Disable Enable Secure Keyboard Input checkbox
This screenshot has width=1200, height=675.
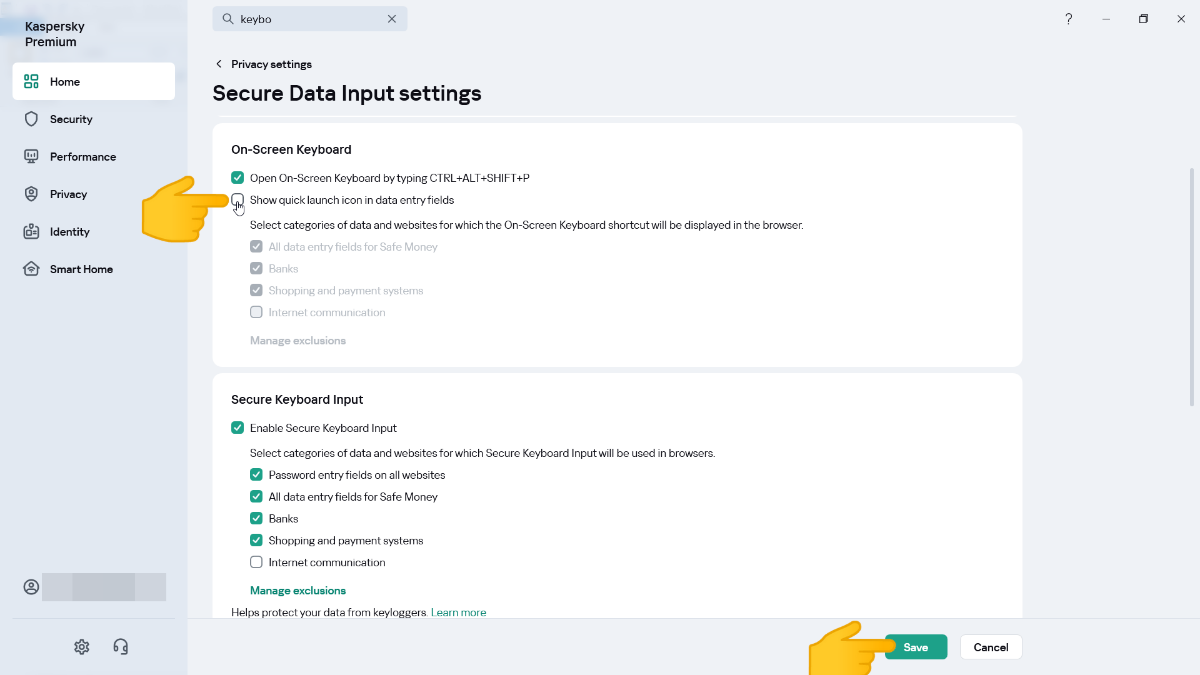click(238, 428)
